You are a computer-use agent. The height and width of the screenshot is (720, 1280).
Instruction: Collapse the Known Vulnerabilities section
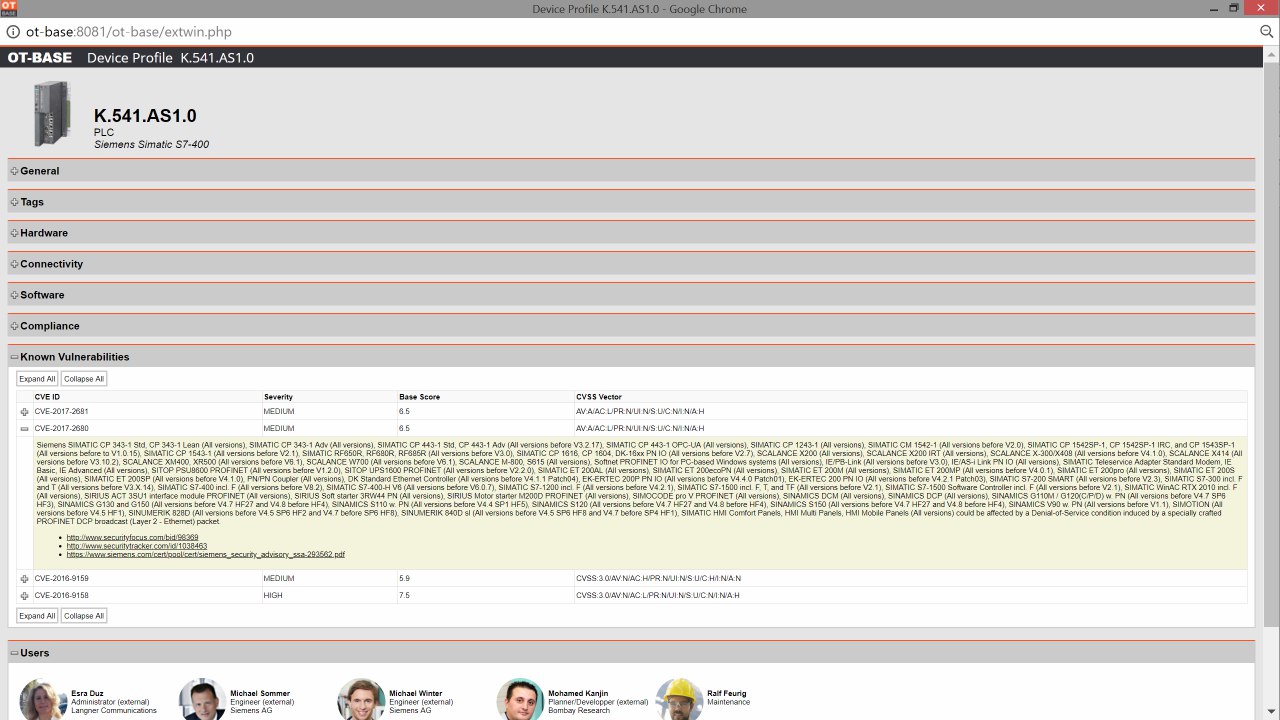coord(15,357)
